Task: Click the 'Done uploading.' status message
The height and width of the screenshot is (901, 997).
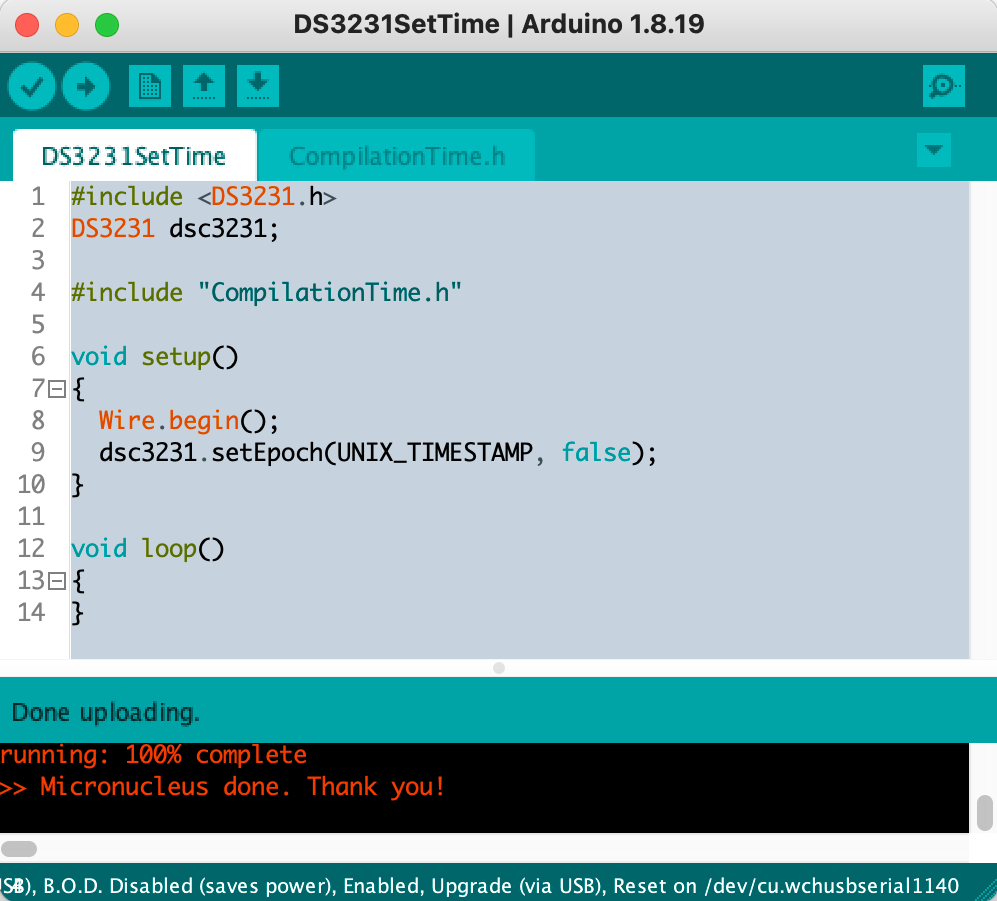Action: tap(106, 713)
